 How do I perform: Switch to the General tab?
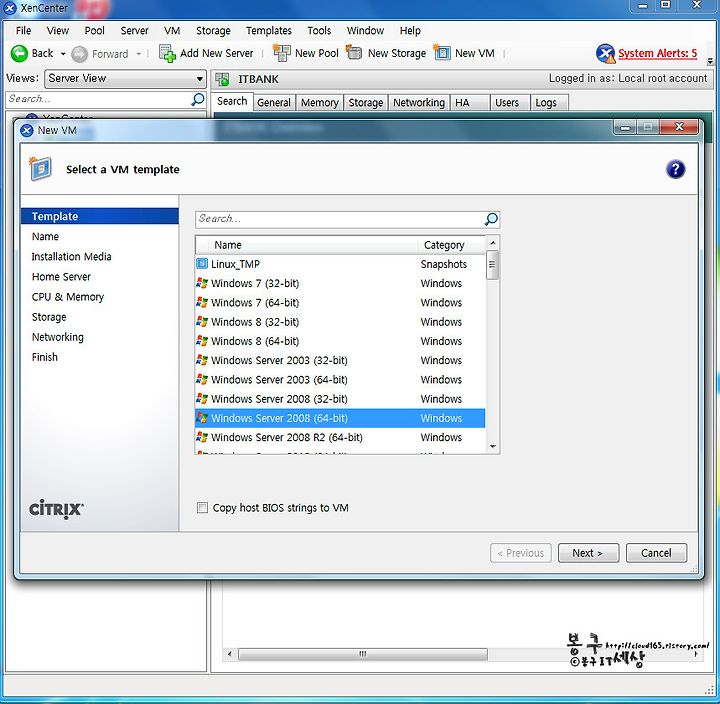point(274,102)
